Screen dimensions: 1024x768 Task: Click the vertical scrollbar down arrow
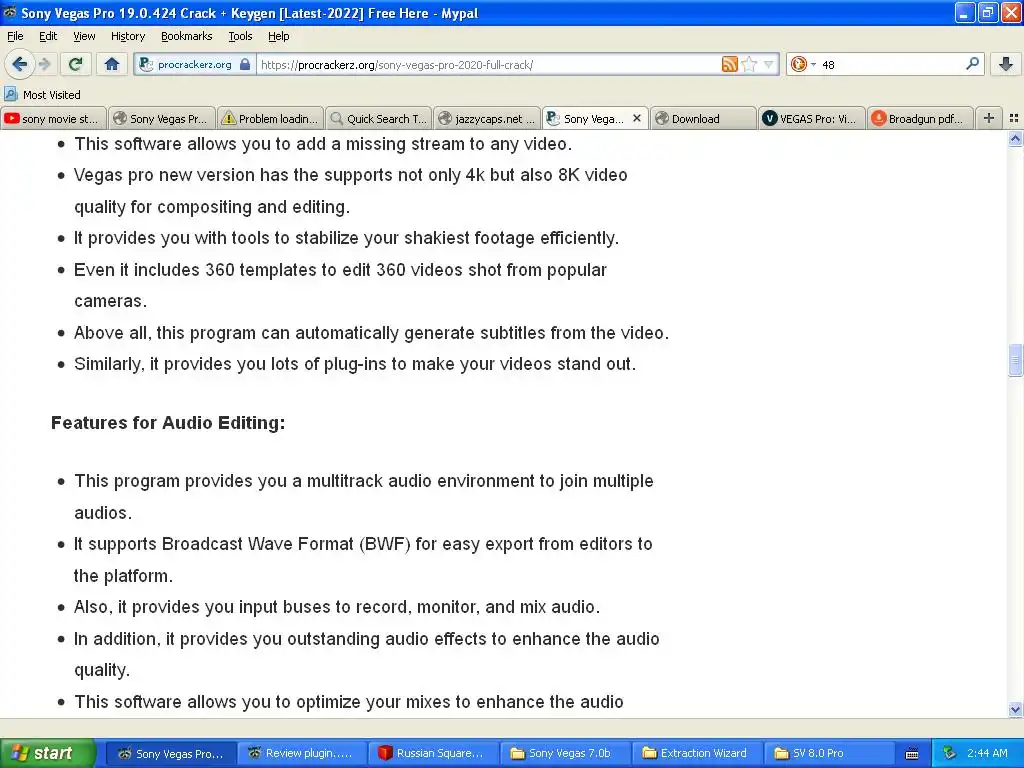pyautogui.click(x=1015, y=709)
